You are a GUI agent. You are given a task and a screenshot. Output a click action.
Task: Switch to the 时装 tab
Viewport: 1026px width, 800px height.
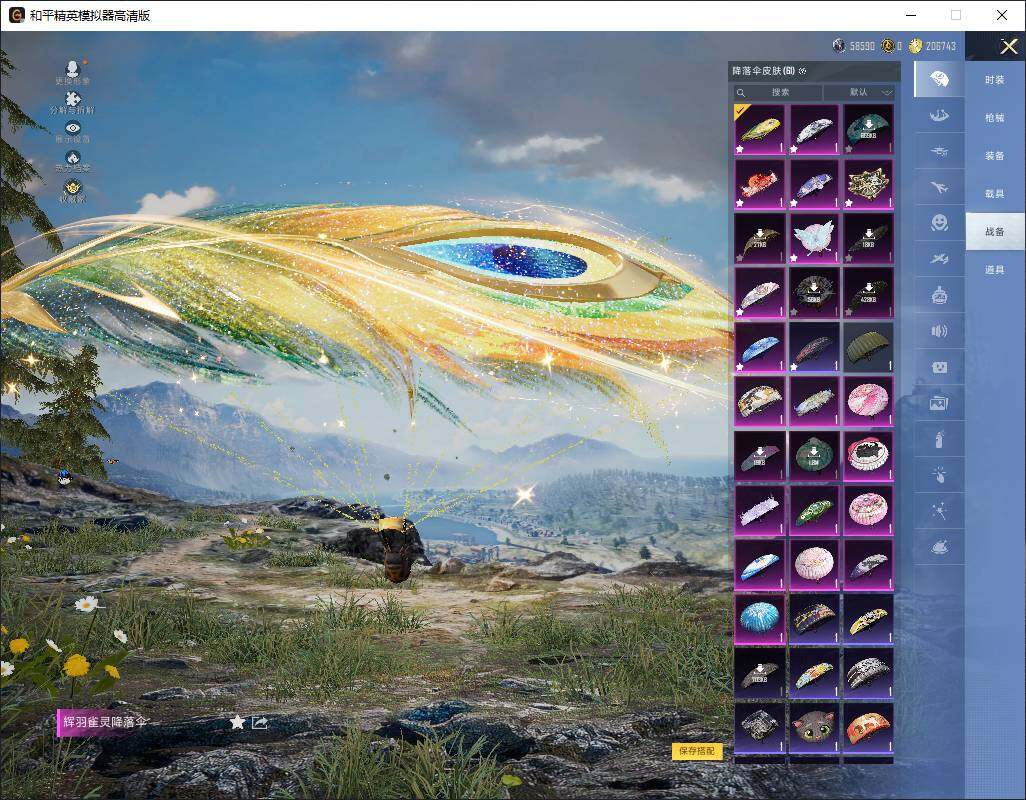[x=995, y=80]
